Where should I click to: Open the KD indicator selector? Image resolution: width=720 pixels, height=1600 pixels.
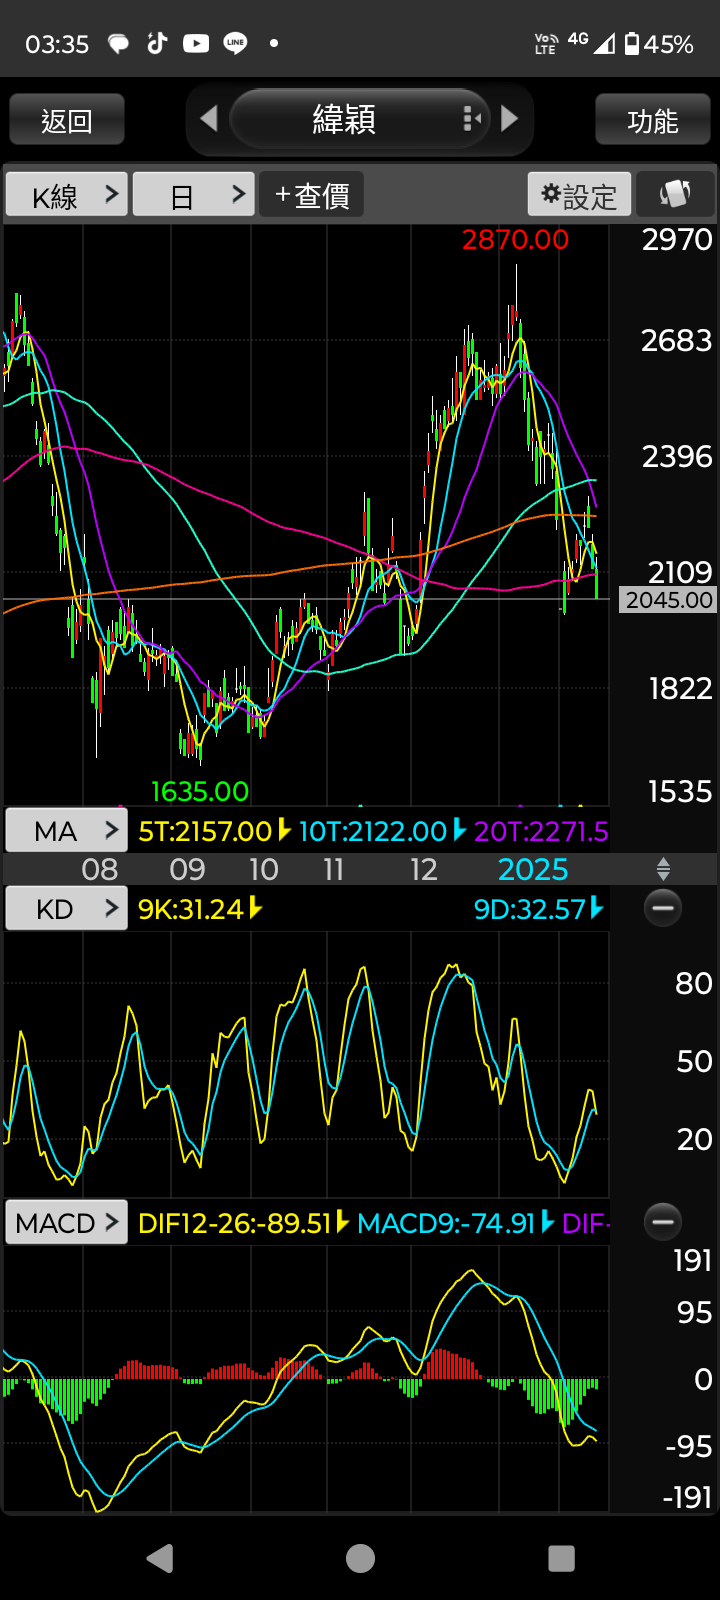67,908
